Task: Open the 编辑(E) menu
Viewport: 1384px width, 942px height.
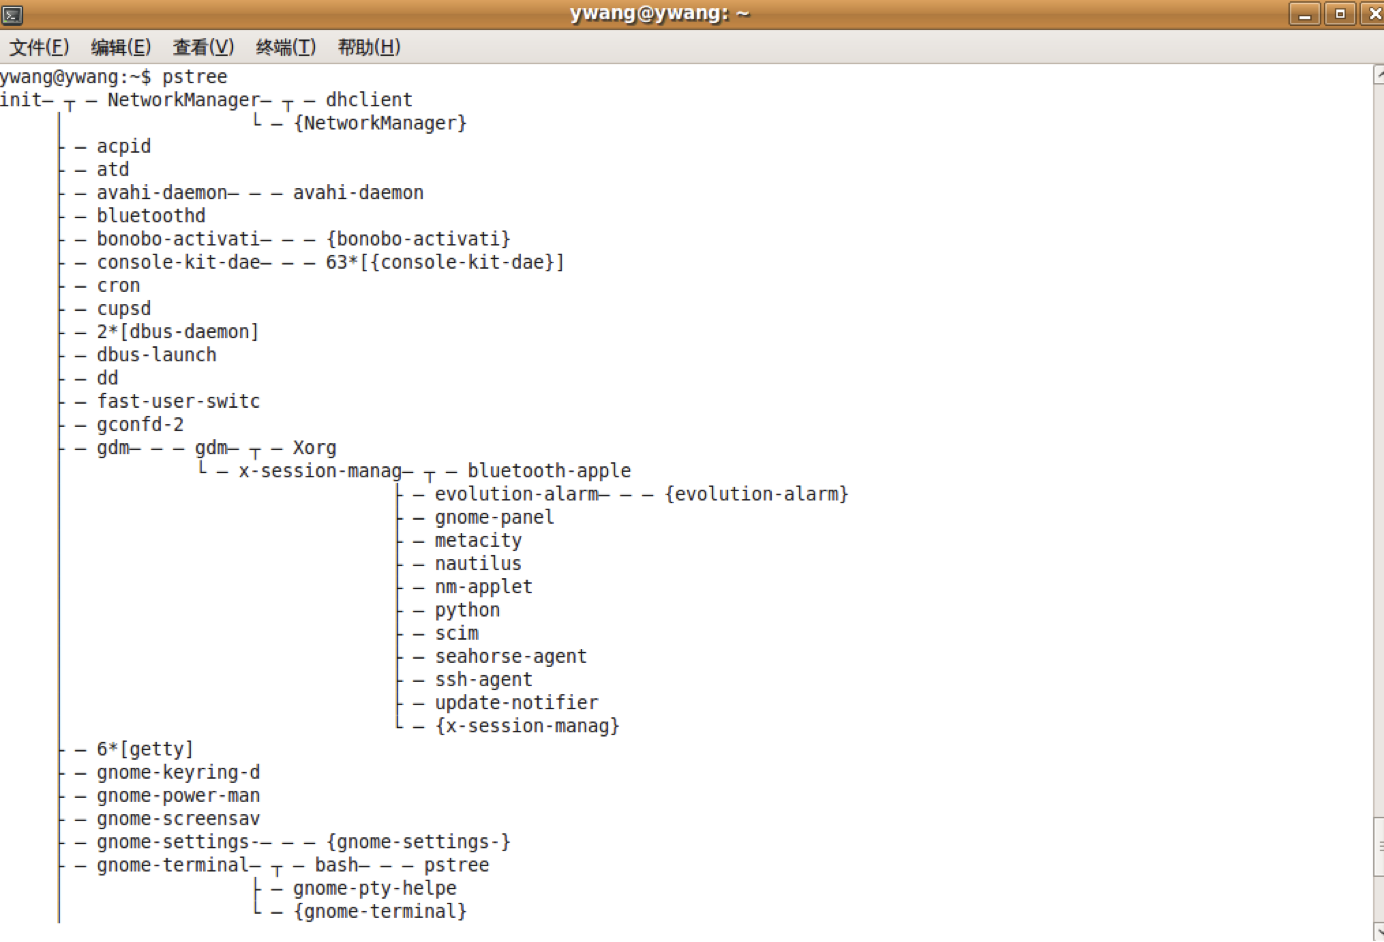Action: (121, 47)
